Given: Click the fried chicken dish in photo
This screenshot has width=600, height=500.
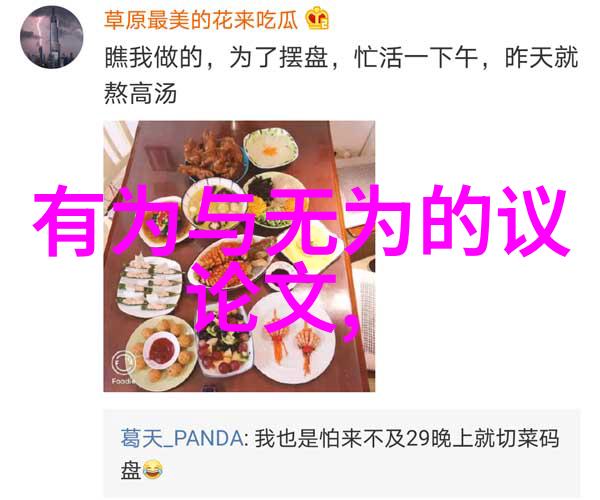Looking at the screenshot, I should click(x=211, y=155).
